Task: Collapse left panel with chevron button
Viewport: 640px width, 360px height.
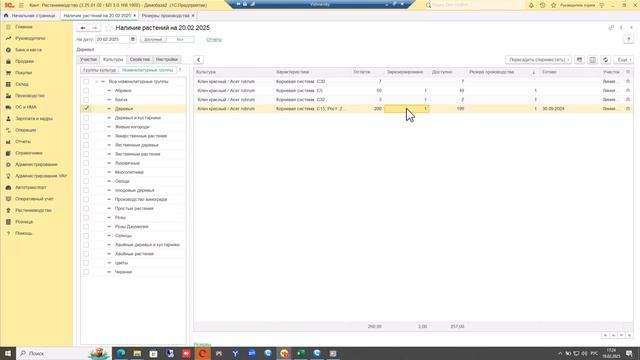Action: (x=198, y=60)
